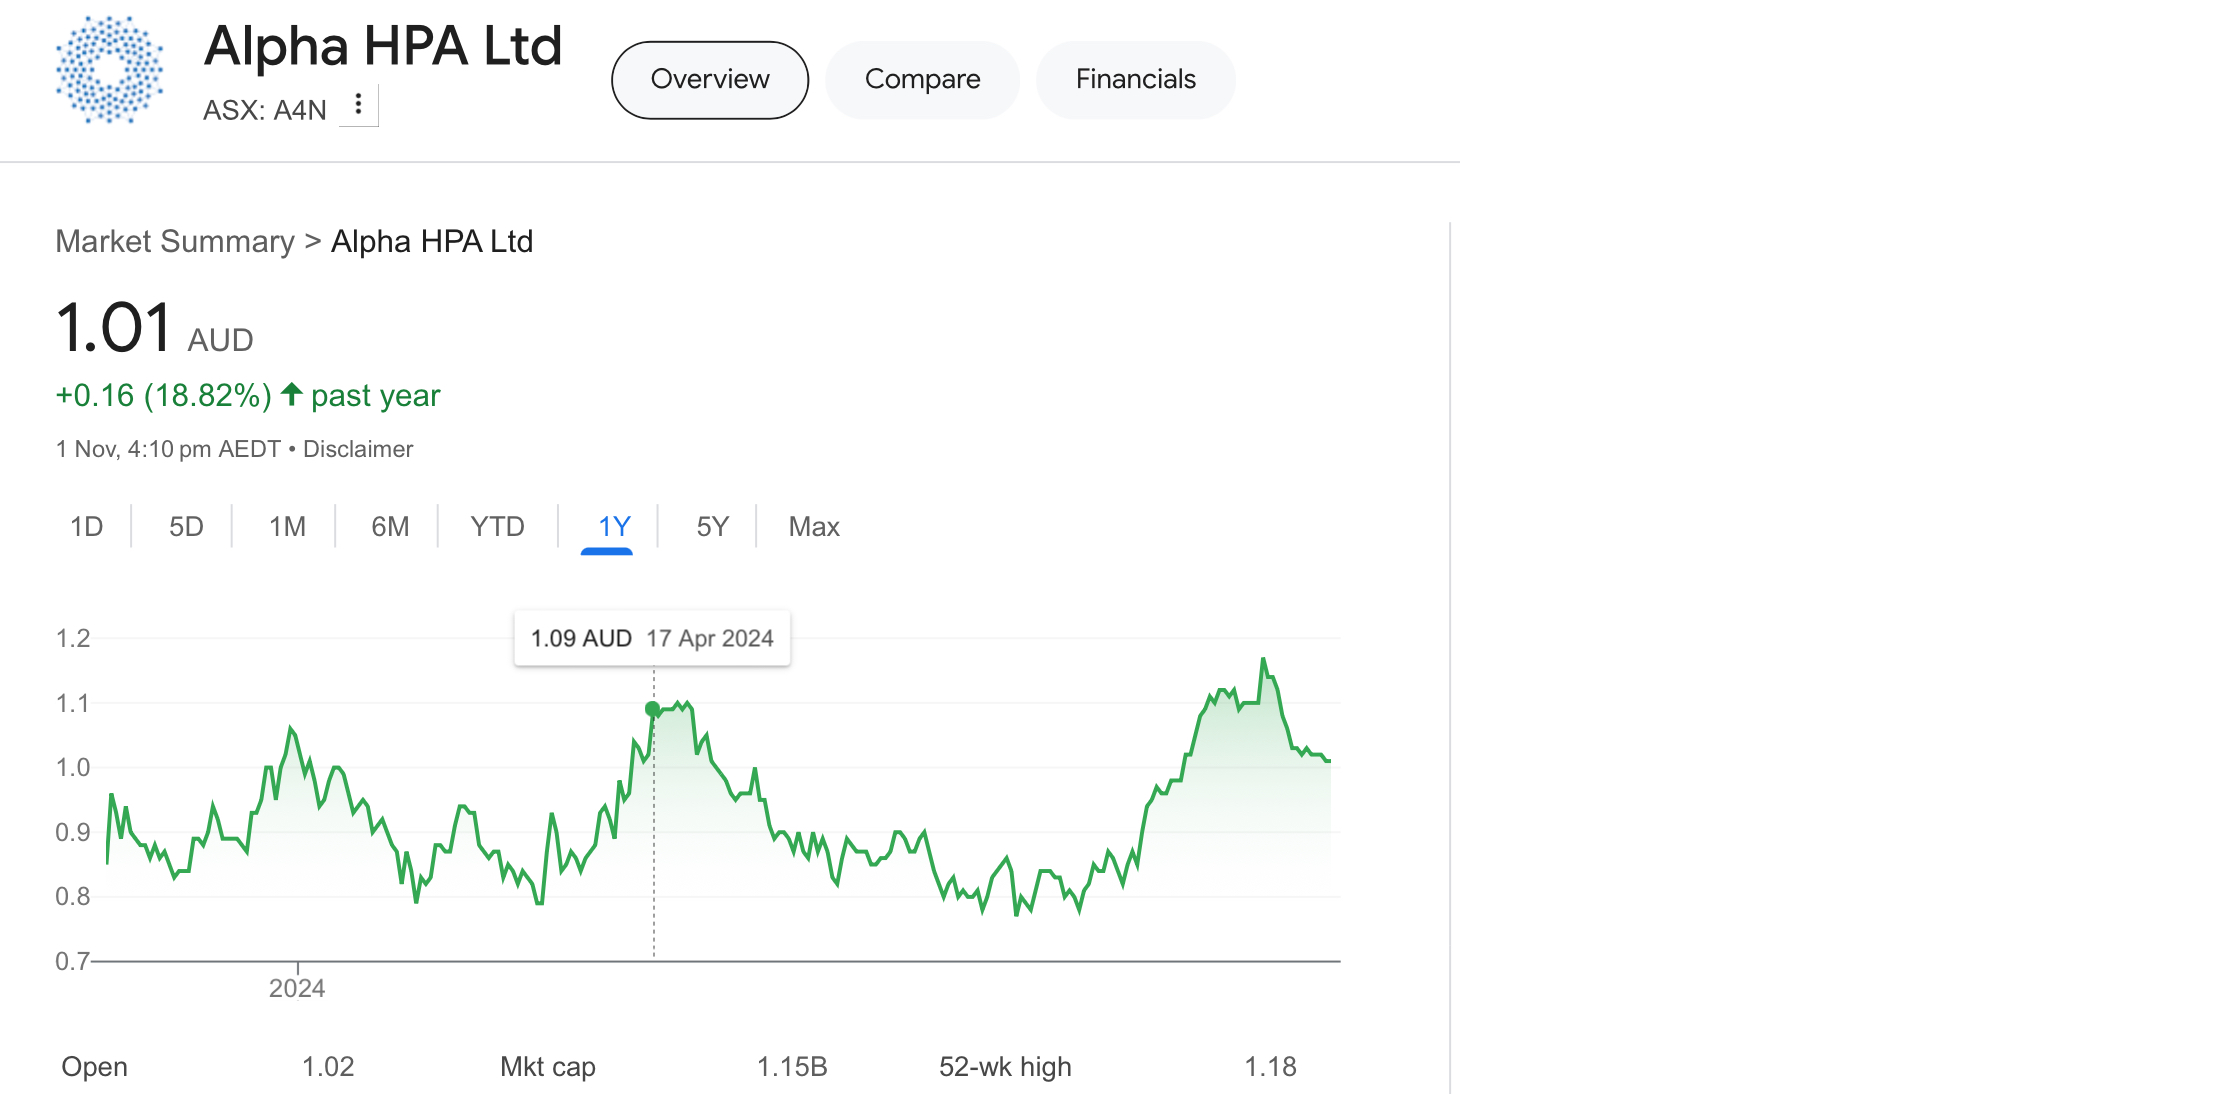The height and width of the screenshot is (1094, 2224).
Task: Click the 1.01 AUD current price
Action: (155, 328)
